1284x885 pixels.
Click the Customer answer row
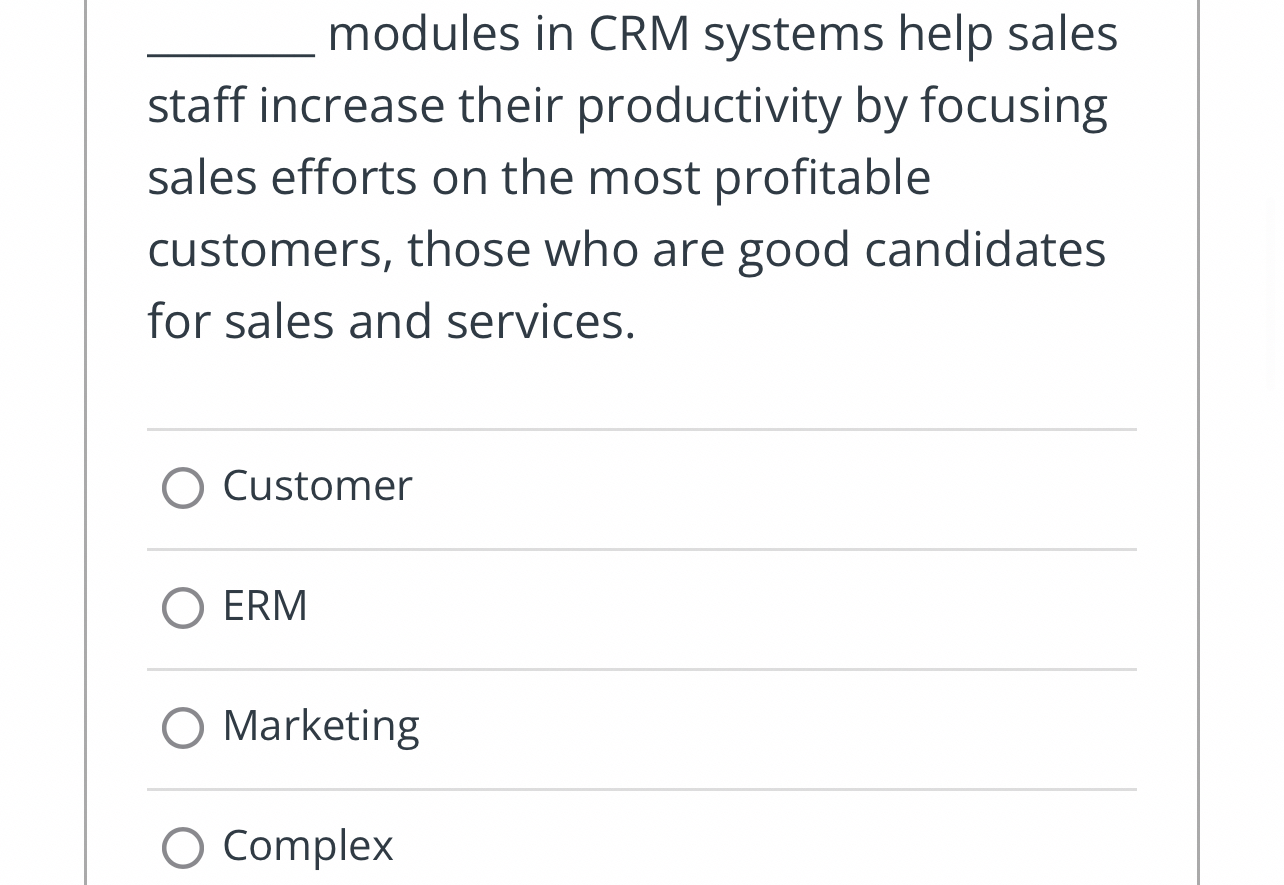coord(642,488)
